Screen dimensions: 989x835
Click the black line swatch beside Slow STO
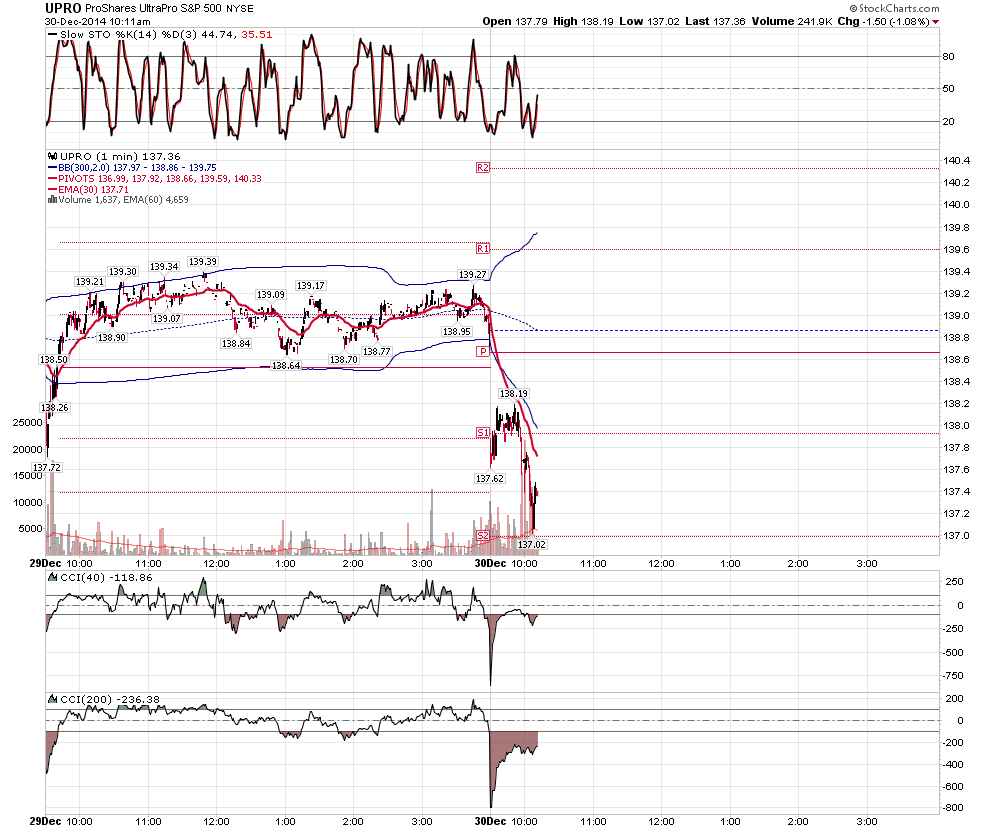pyautogui.click(x=52, y=35)
